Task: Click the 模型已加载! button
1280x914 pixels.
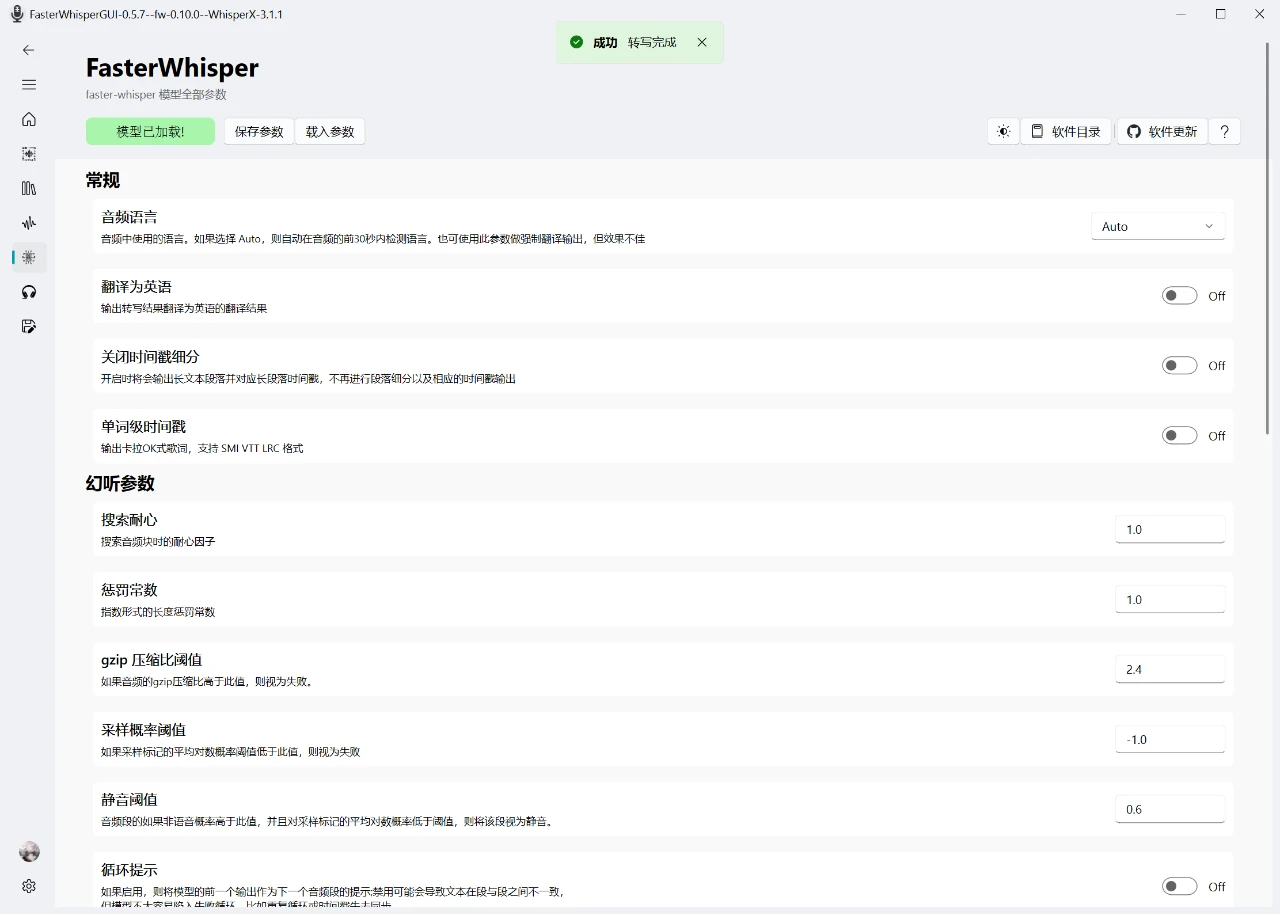Action: click(x=150, y=131)
